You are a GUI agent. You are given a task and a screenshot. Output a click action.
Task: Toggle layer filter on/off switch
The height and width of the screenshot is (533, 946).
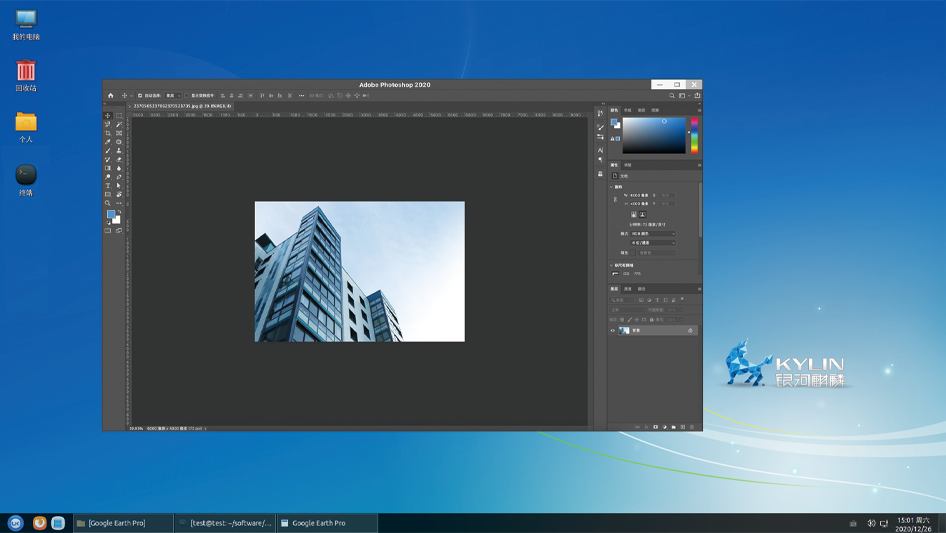coord(682,299)
